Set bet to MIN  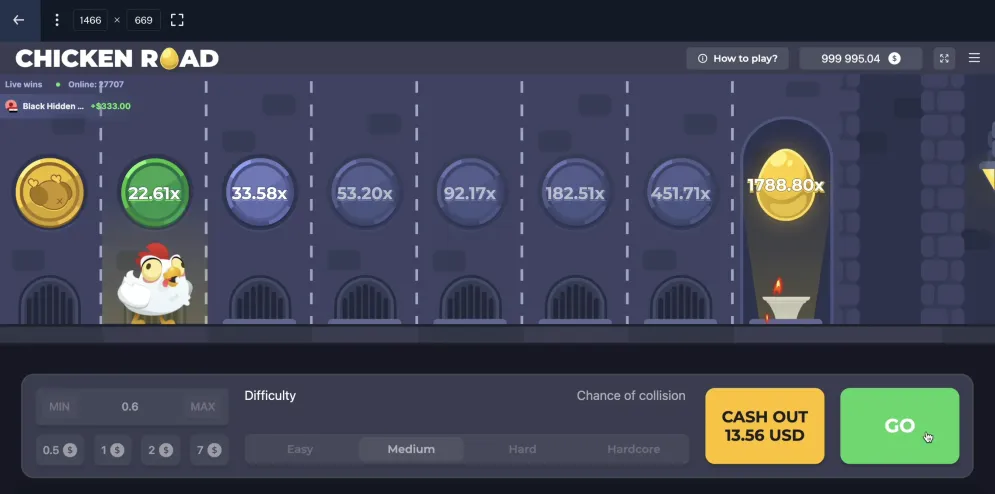[x=59, y=406]
